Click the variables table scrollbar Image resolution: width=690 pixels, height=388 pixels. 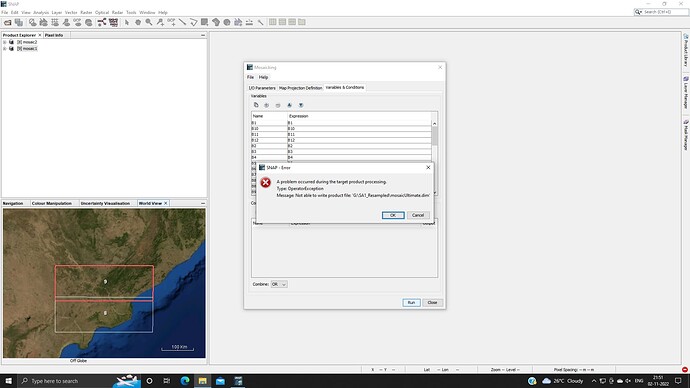pos(434,136)
